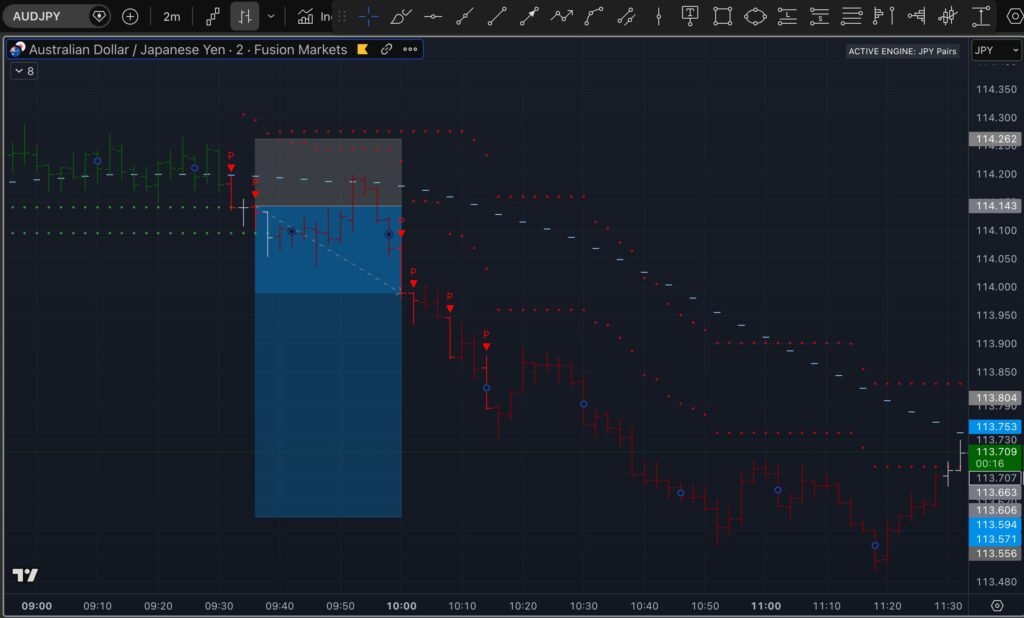Click the blue short position profit zone
The image size is (1024, 618).
pos(328,400)
